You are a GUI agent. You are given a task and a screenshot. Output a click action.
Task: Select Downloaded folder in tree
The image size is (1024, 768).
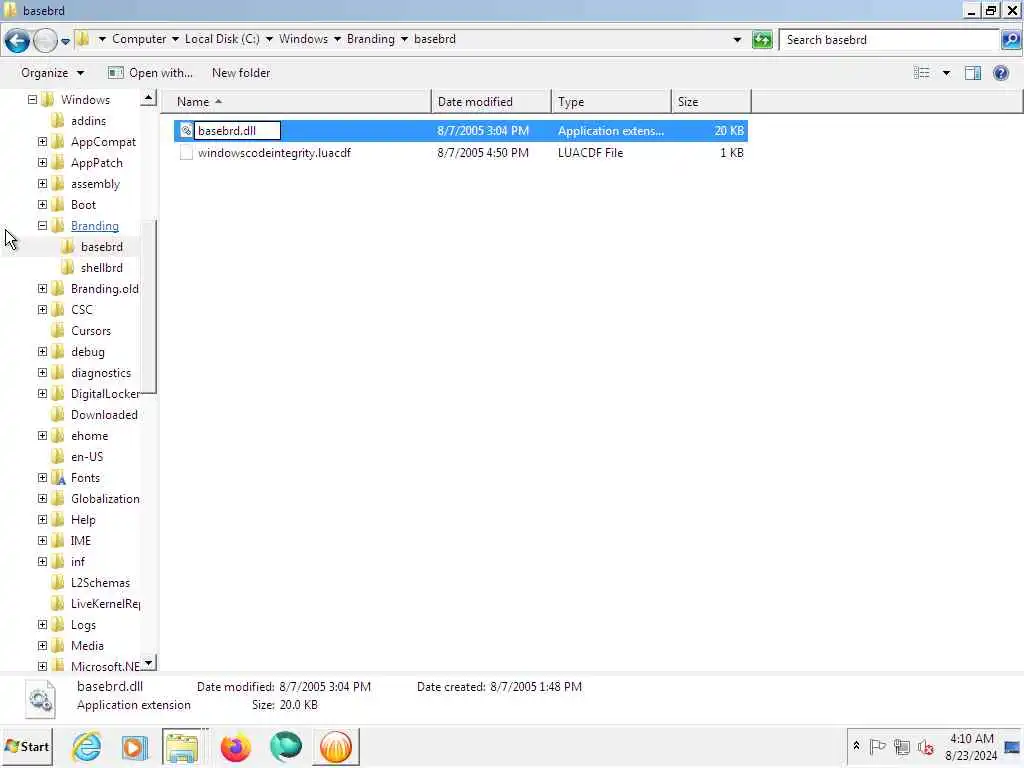104,415
